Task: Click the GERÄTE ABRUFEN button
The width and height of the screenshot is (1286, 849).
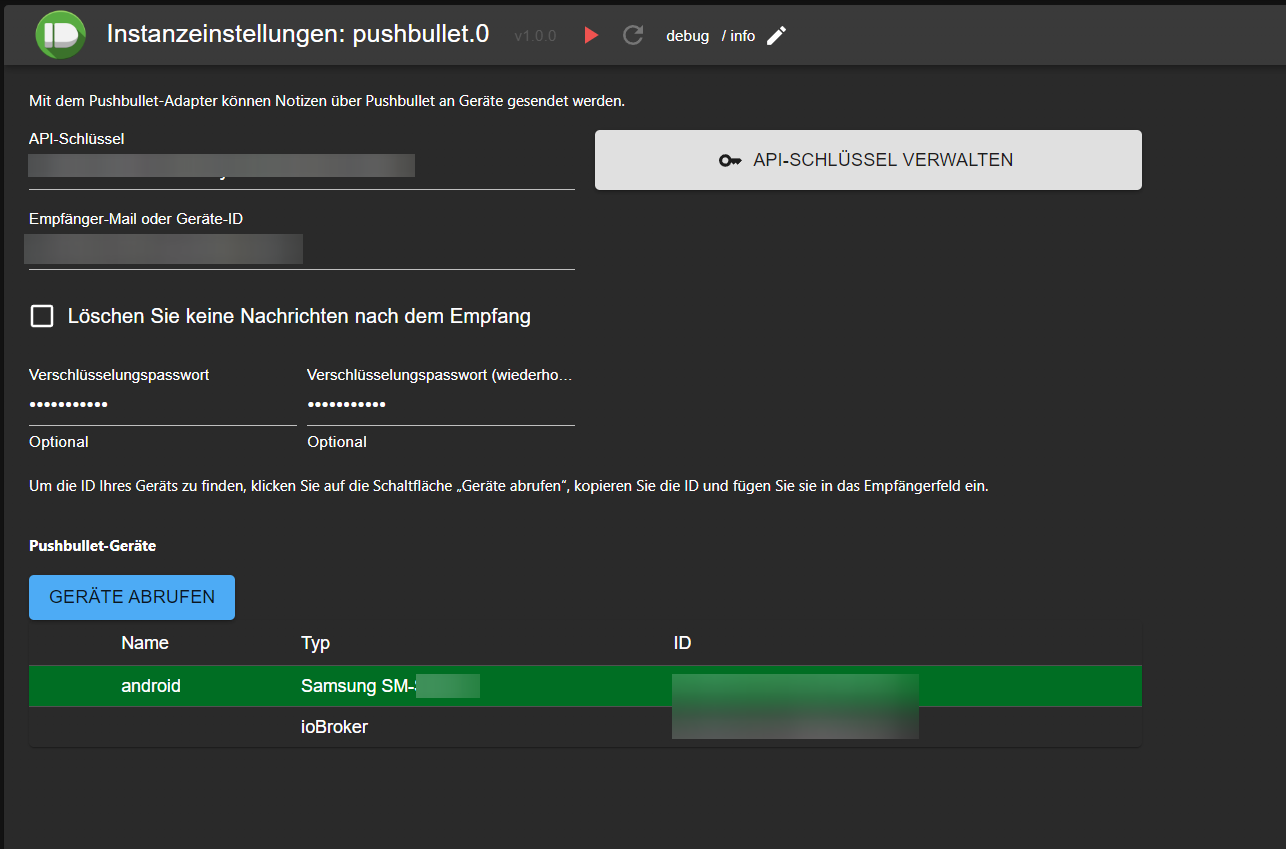Action: [x=132, y=597]
